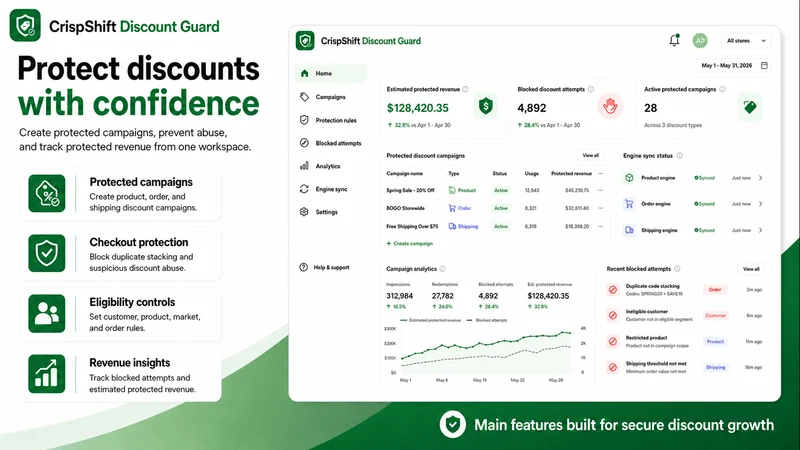
Task: Click info icon next to Estimated protected revenue
Action: pos(465,89)
